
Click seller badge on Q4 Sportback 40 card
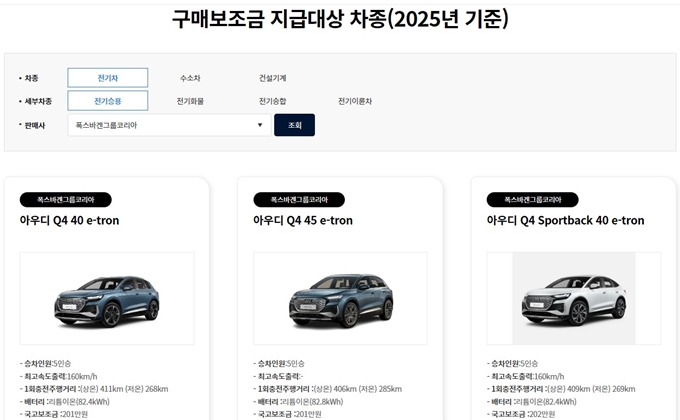coord(533,200)
